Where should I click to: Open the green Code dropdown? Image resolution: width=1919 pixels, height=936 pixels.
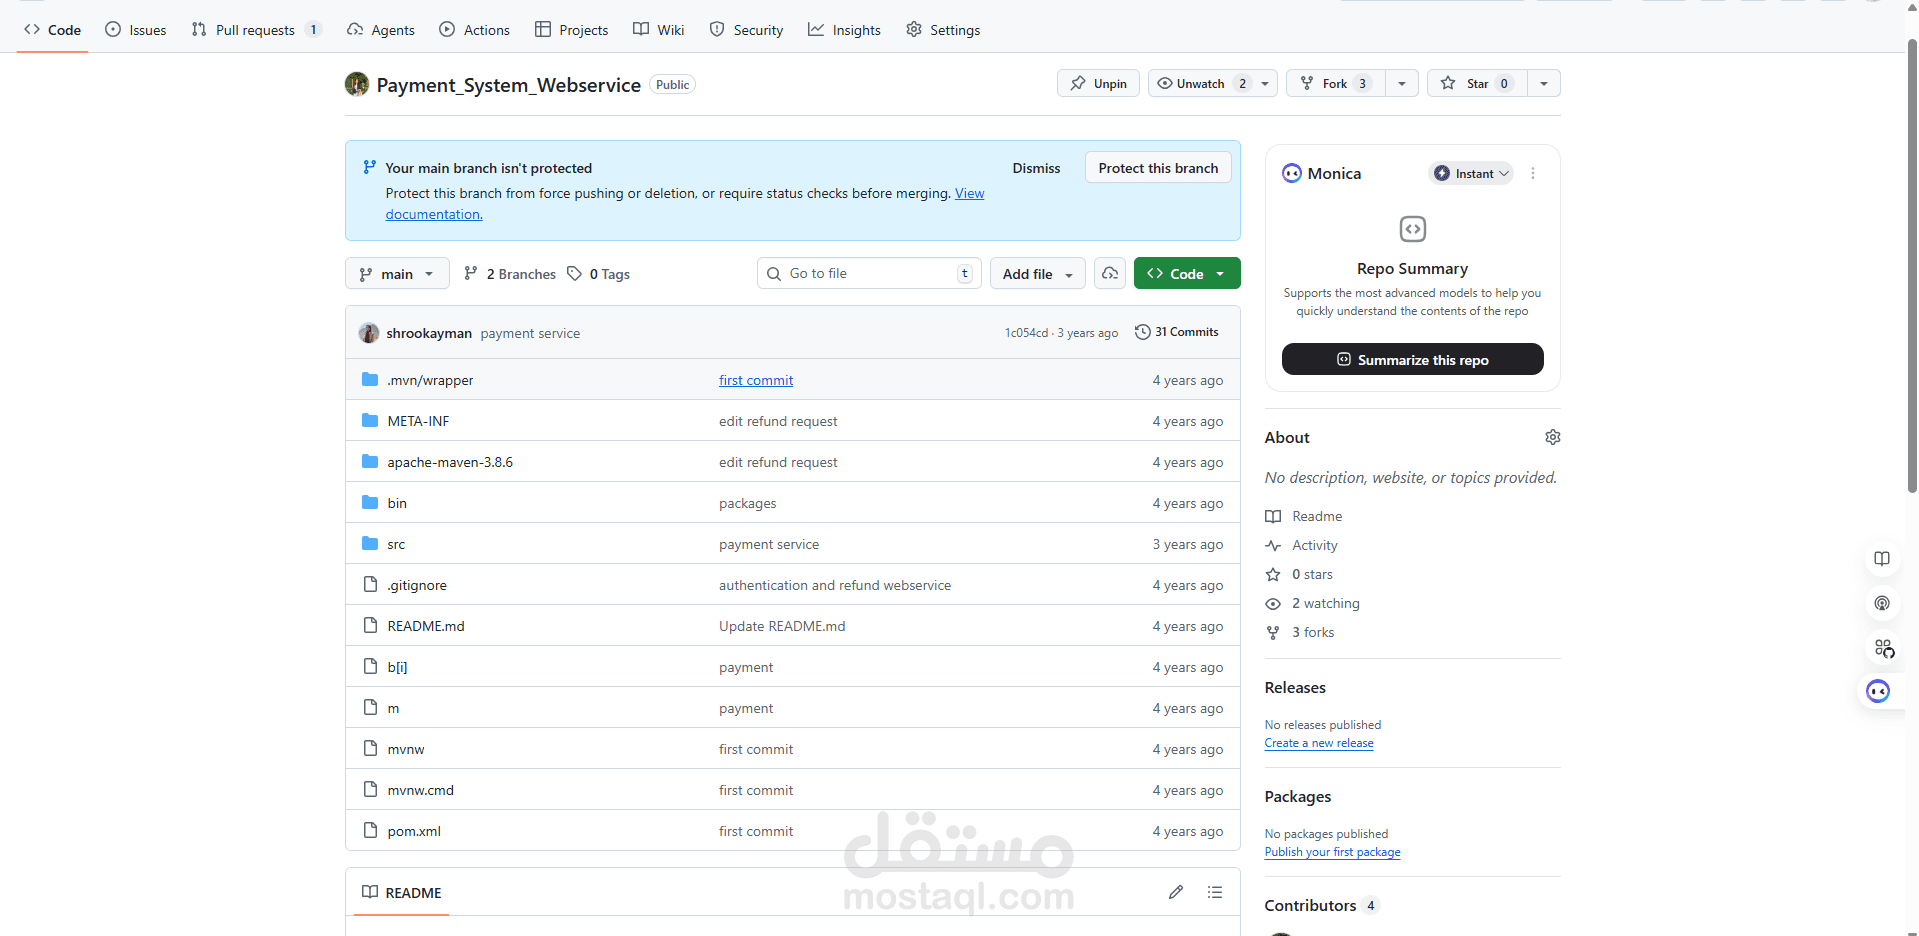coord(1187,273)
